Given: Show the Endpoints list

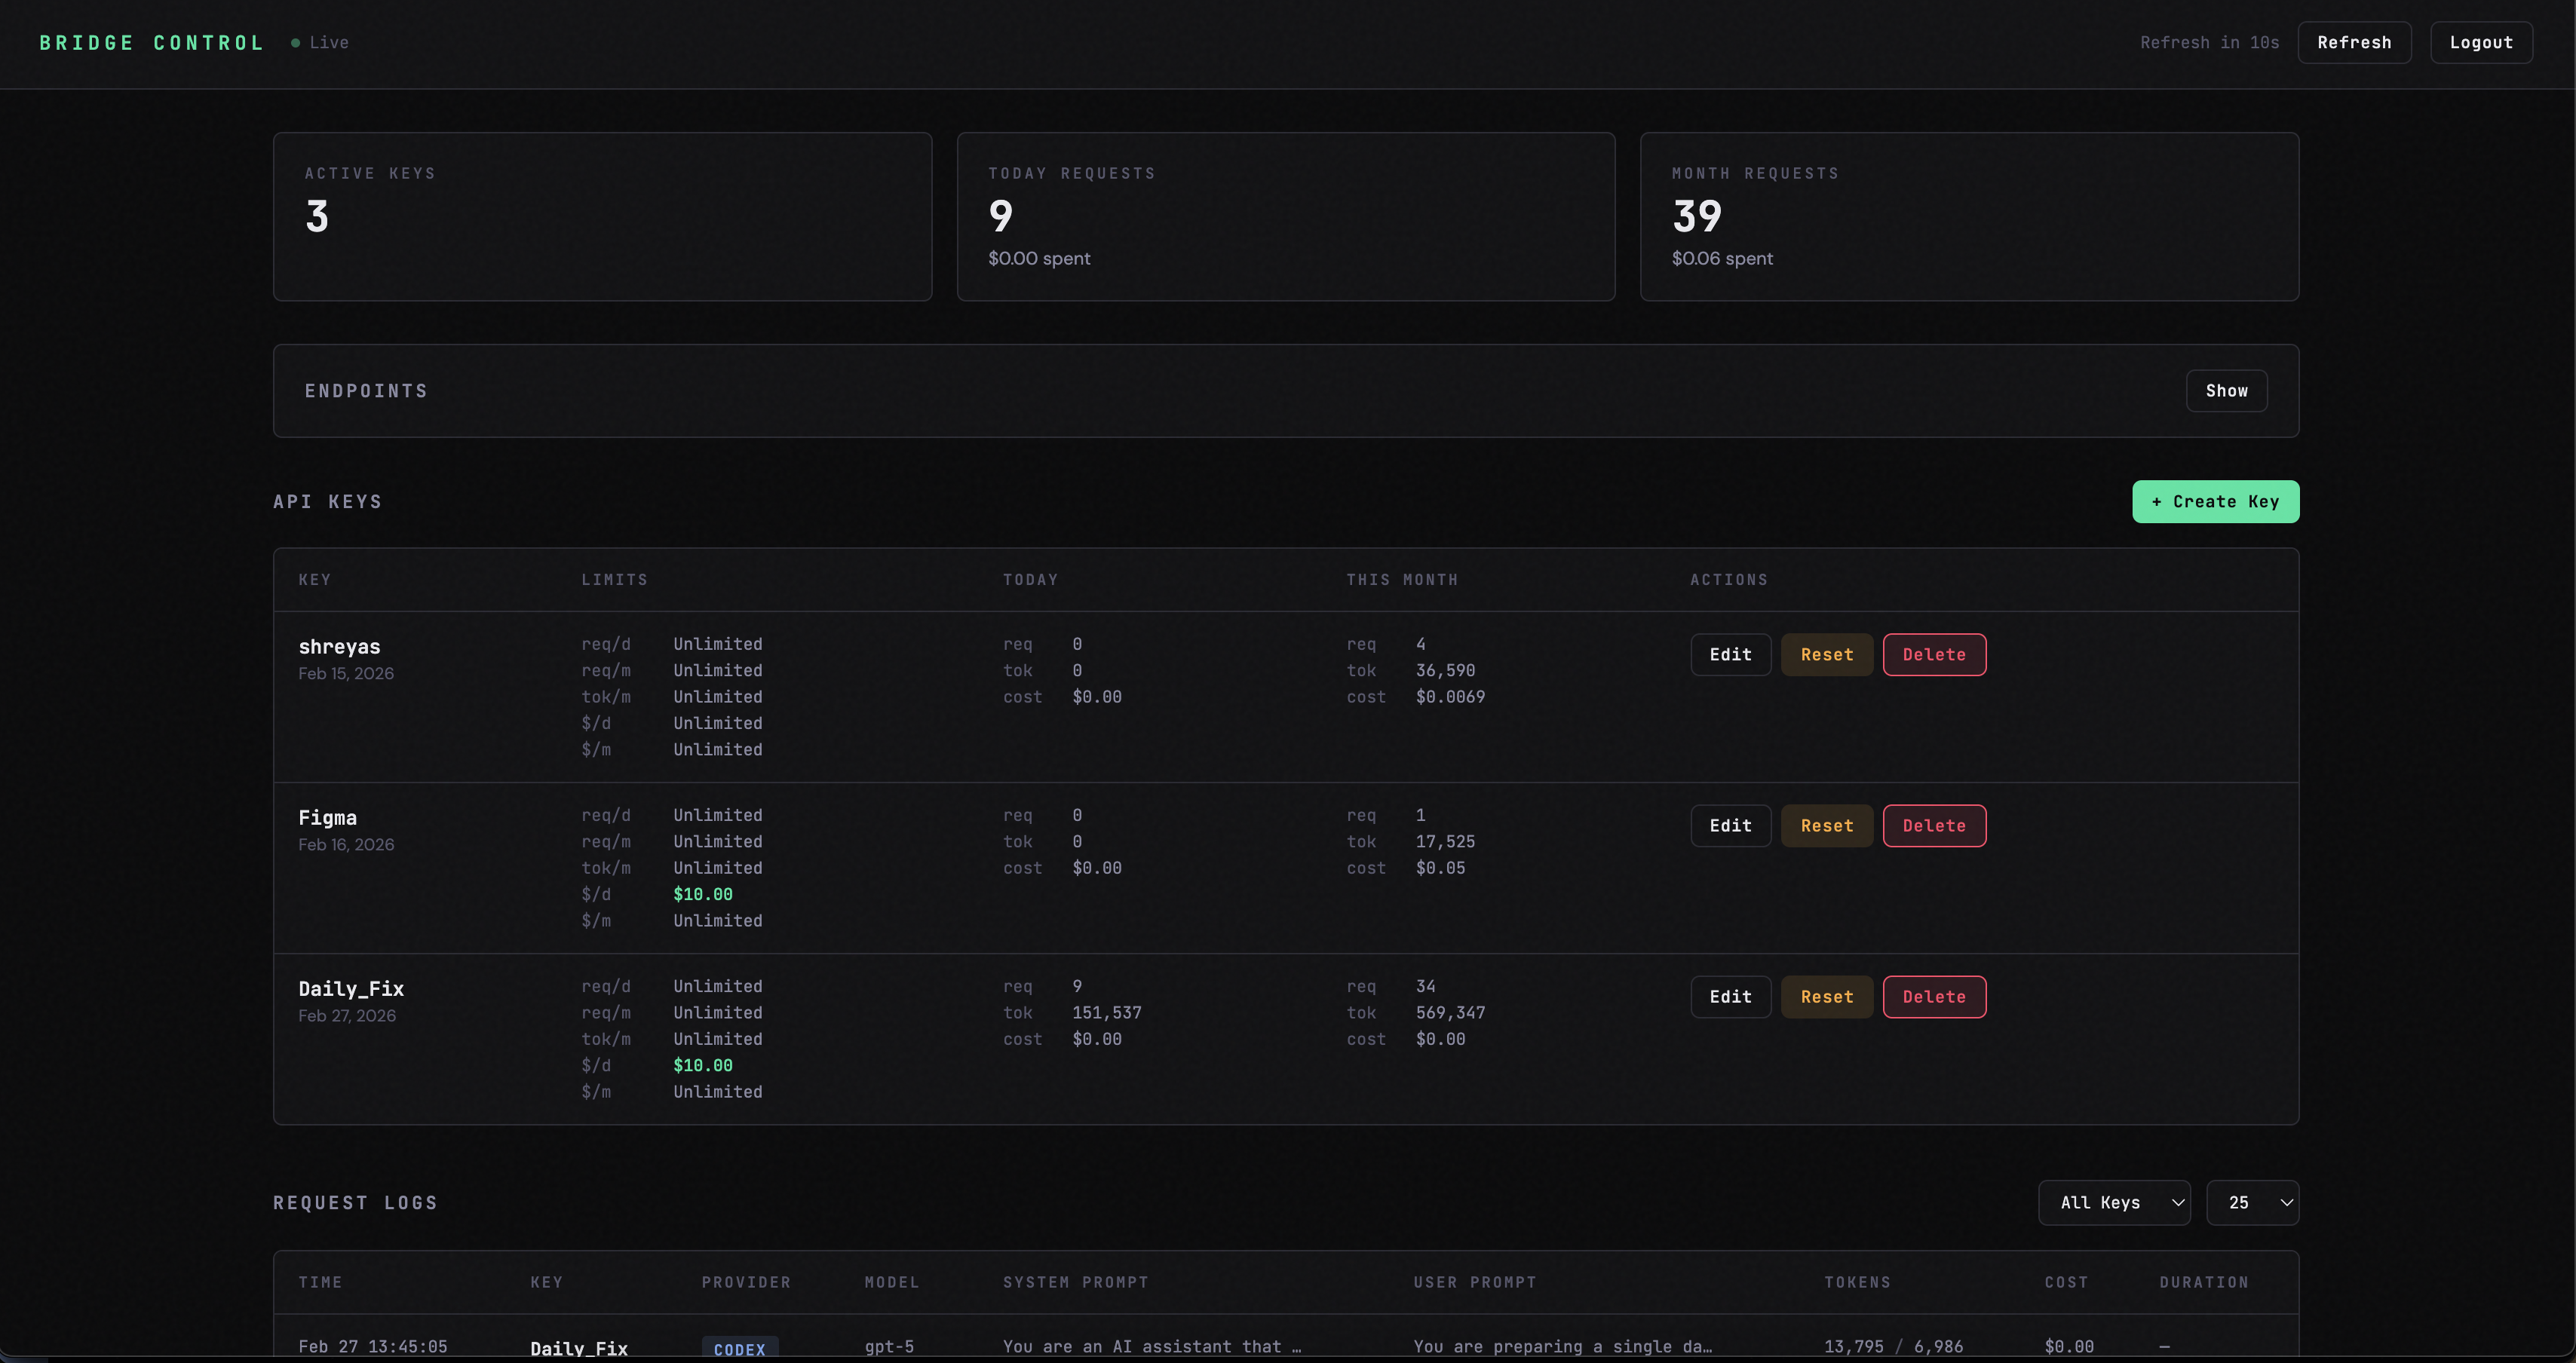Looking at the screenshot, I should click(x=2226, y=390).
